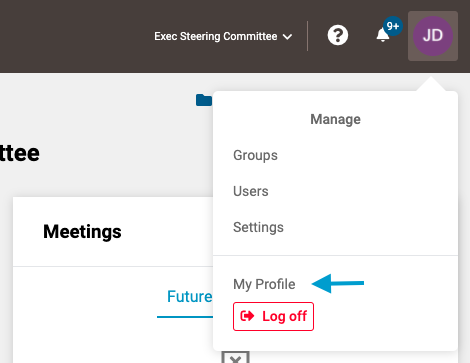
Task: Click the Manage menu heading
Action: click(x=335, y=119)
